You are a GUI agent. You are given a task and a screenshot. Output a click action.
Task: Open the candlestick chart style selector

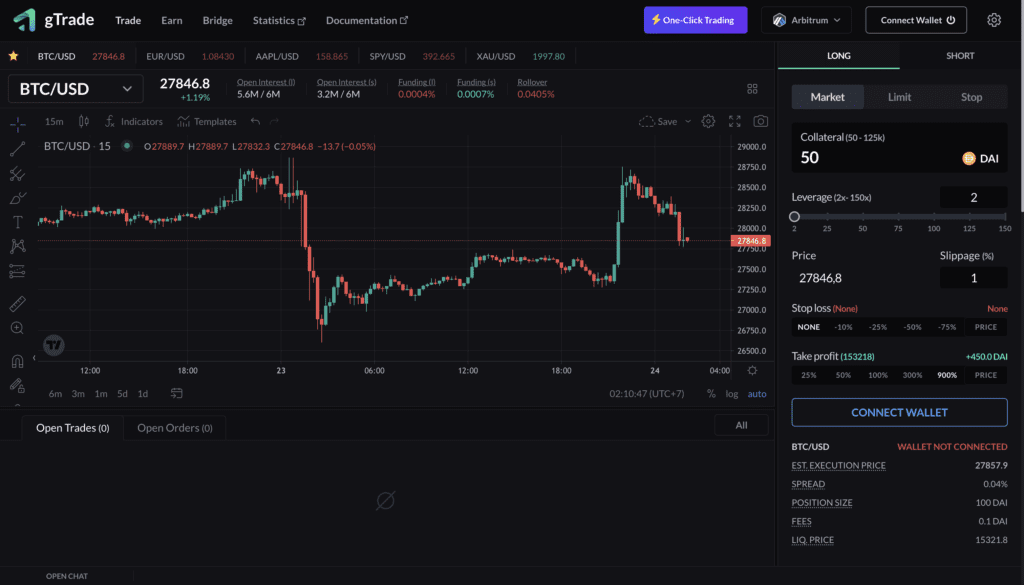[x=84, y=121]
